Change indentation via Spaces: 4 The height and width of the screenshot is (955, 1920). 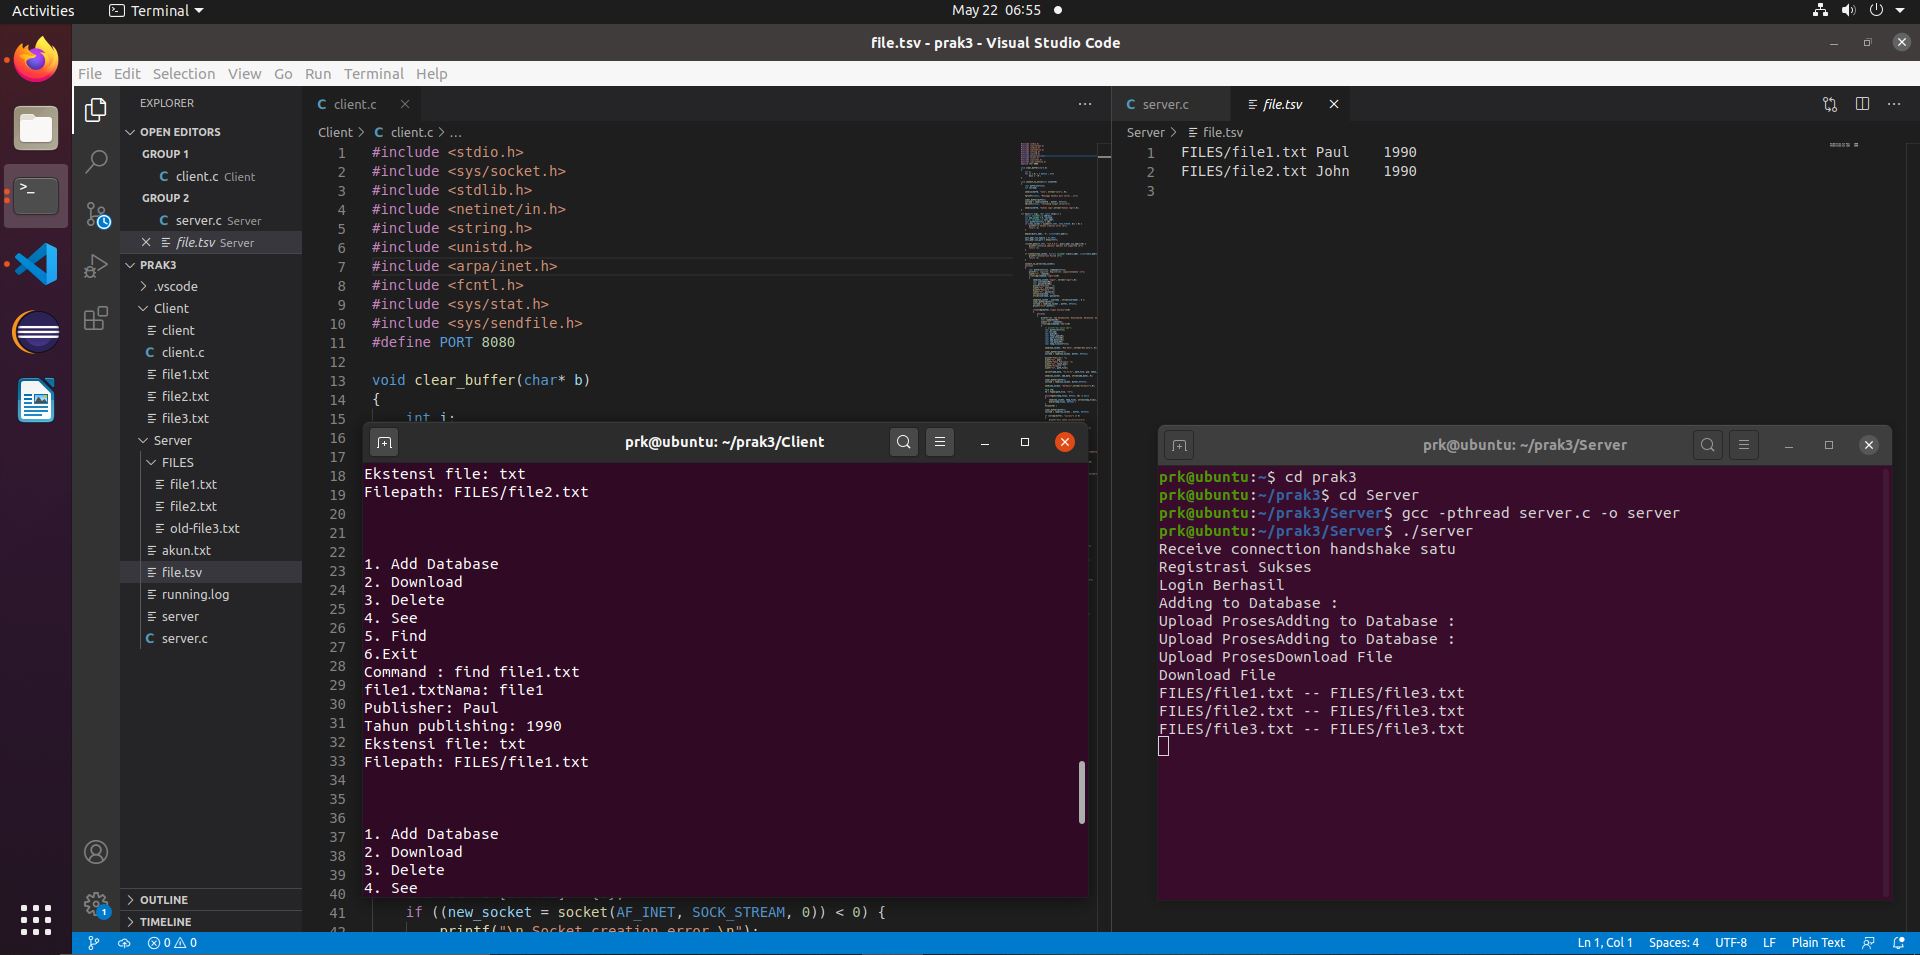point(1673,943)
